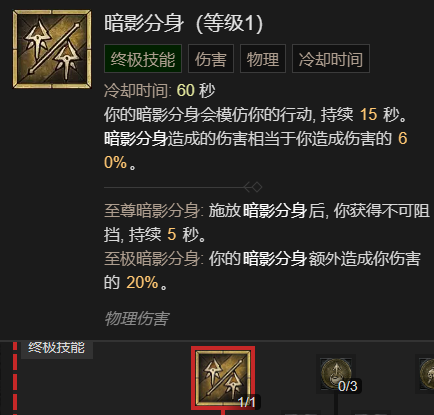Click the 冷却时间: 60 秒 cooldown line
The width and height of the screenshot is (434, 415).
pyautogui.click(x=159, y=91)
